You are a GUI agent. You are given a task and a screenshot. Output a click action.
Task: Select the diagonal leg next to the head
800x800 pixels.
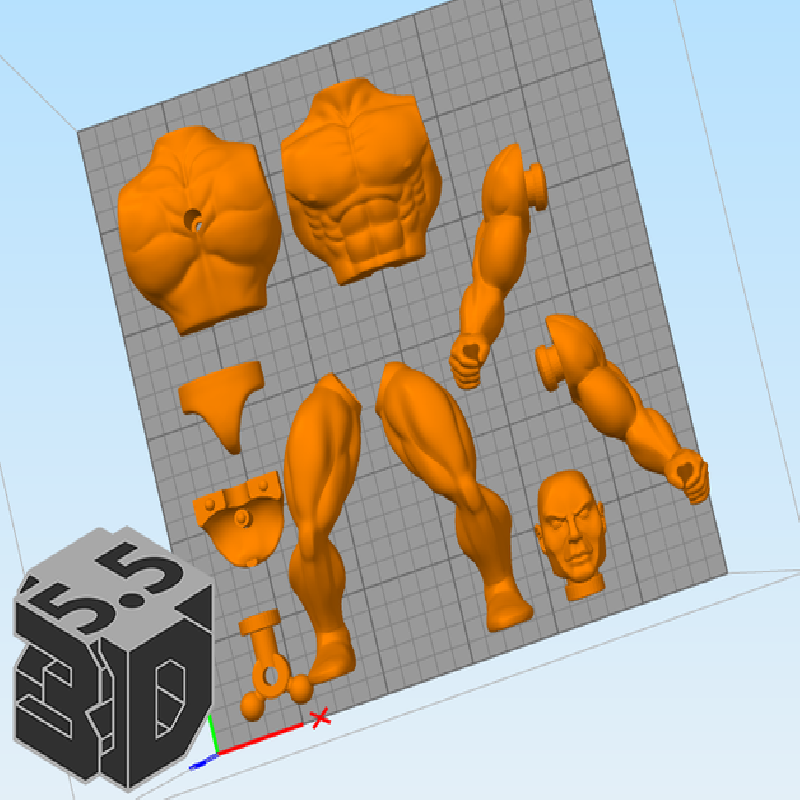(x=455, y=490)
